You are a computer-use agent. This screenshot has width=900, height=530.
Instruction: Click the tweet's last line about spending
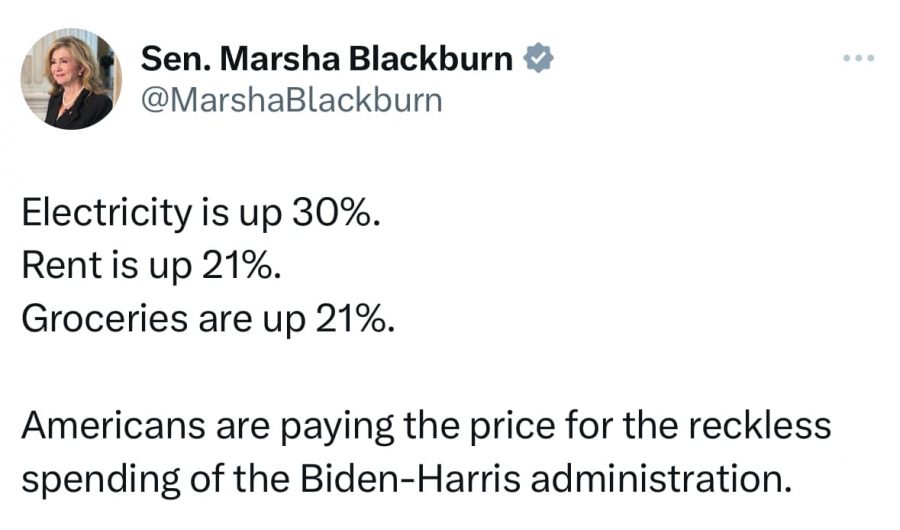pos(406,476)
